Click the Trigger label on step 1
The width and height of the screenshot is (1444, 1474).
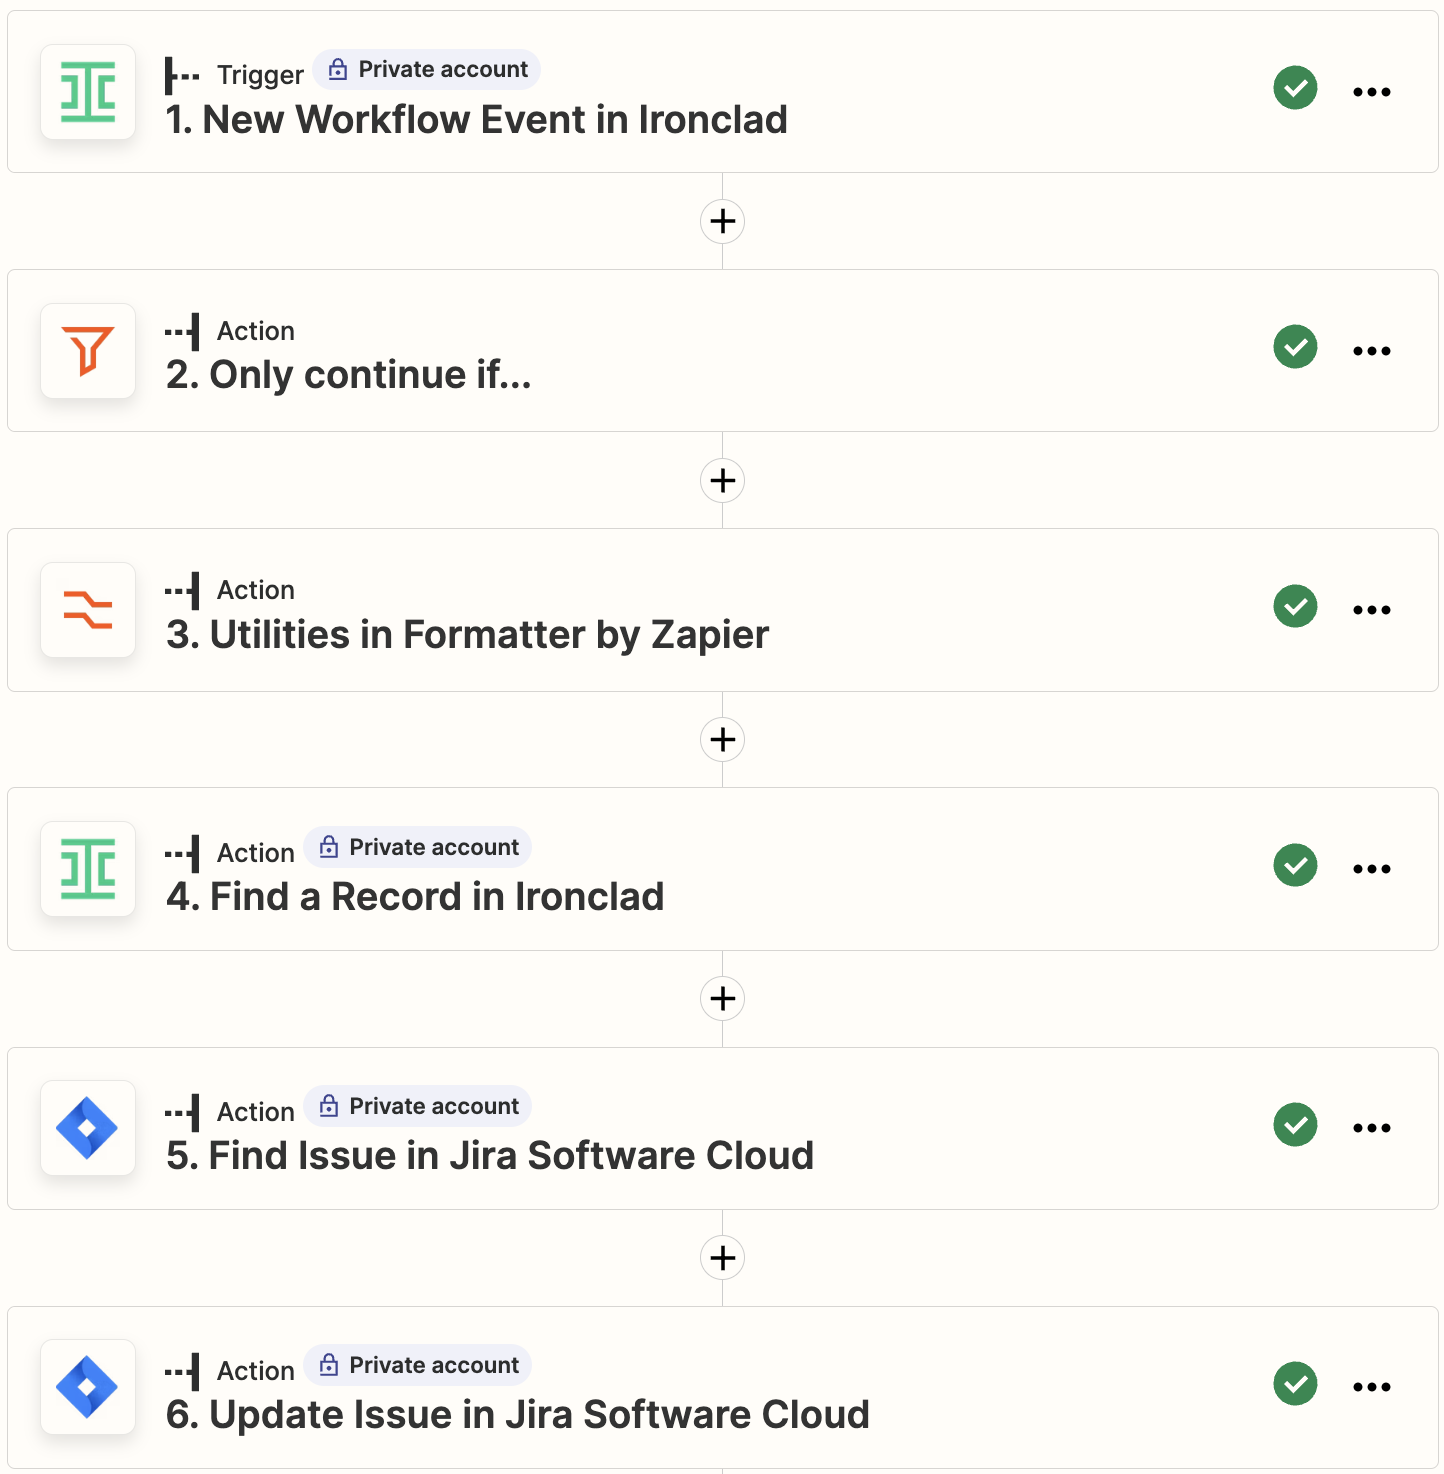coord(260,75)
